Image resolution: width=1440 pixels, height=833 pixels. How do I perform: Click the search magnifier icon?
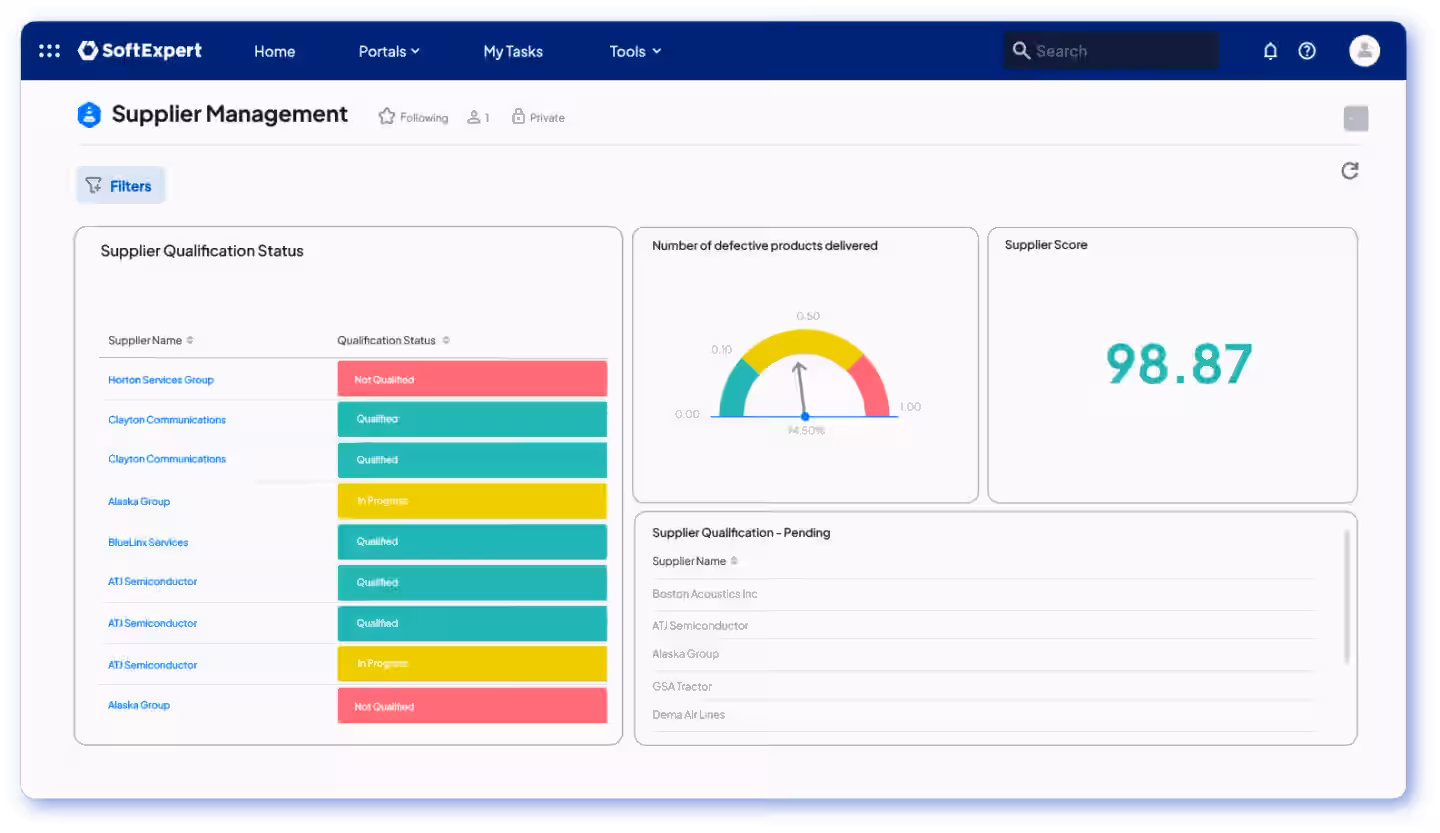pyautogui.click(x=1021, y=50)
